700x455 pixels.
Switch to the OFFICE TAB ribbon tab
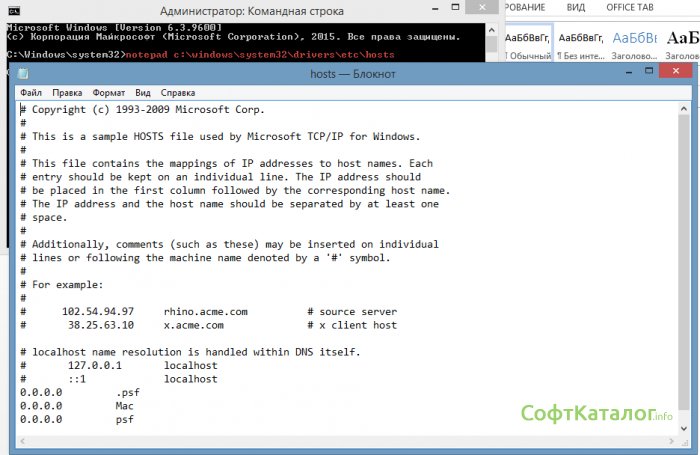pyautogui.click(x=632, y=8)
